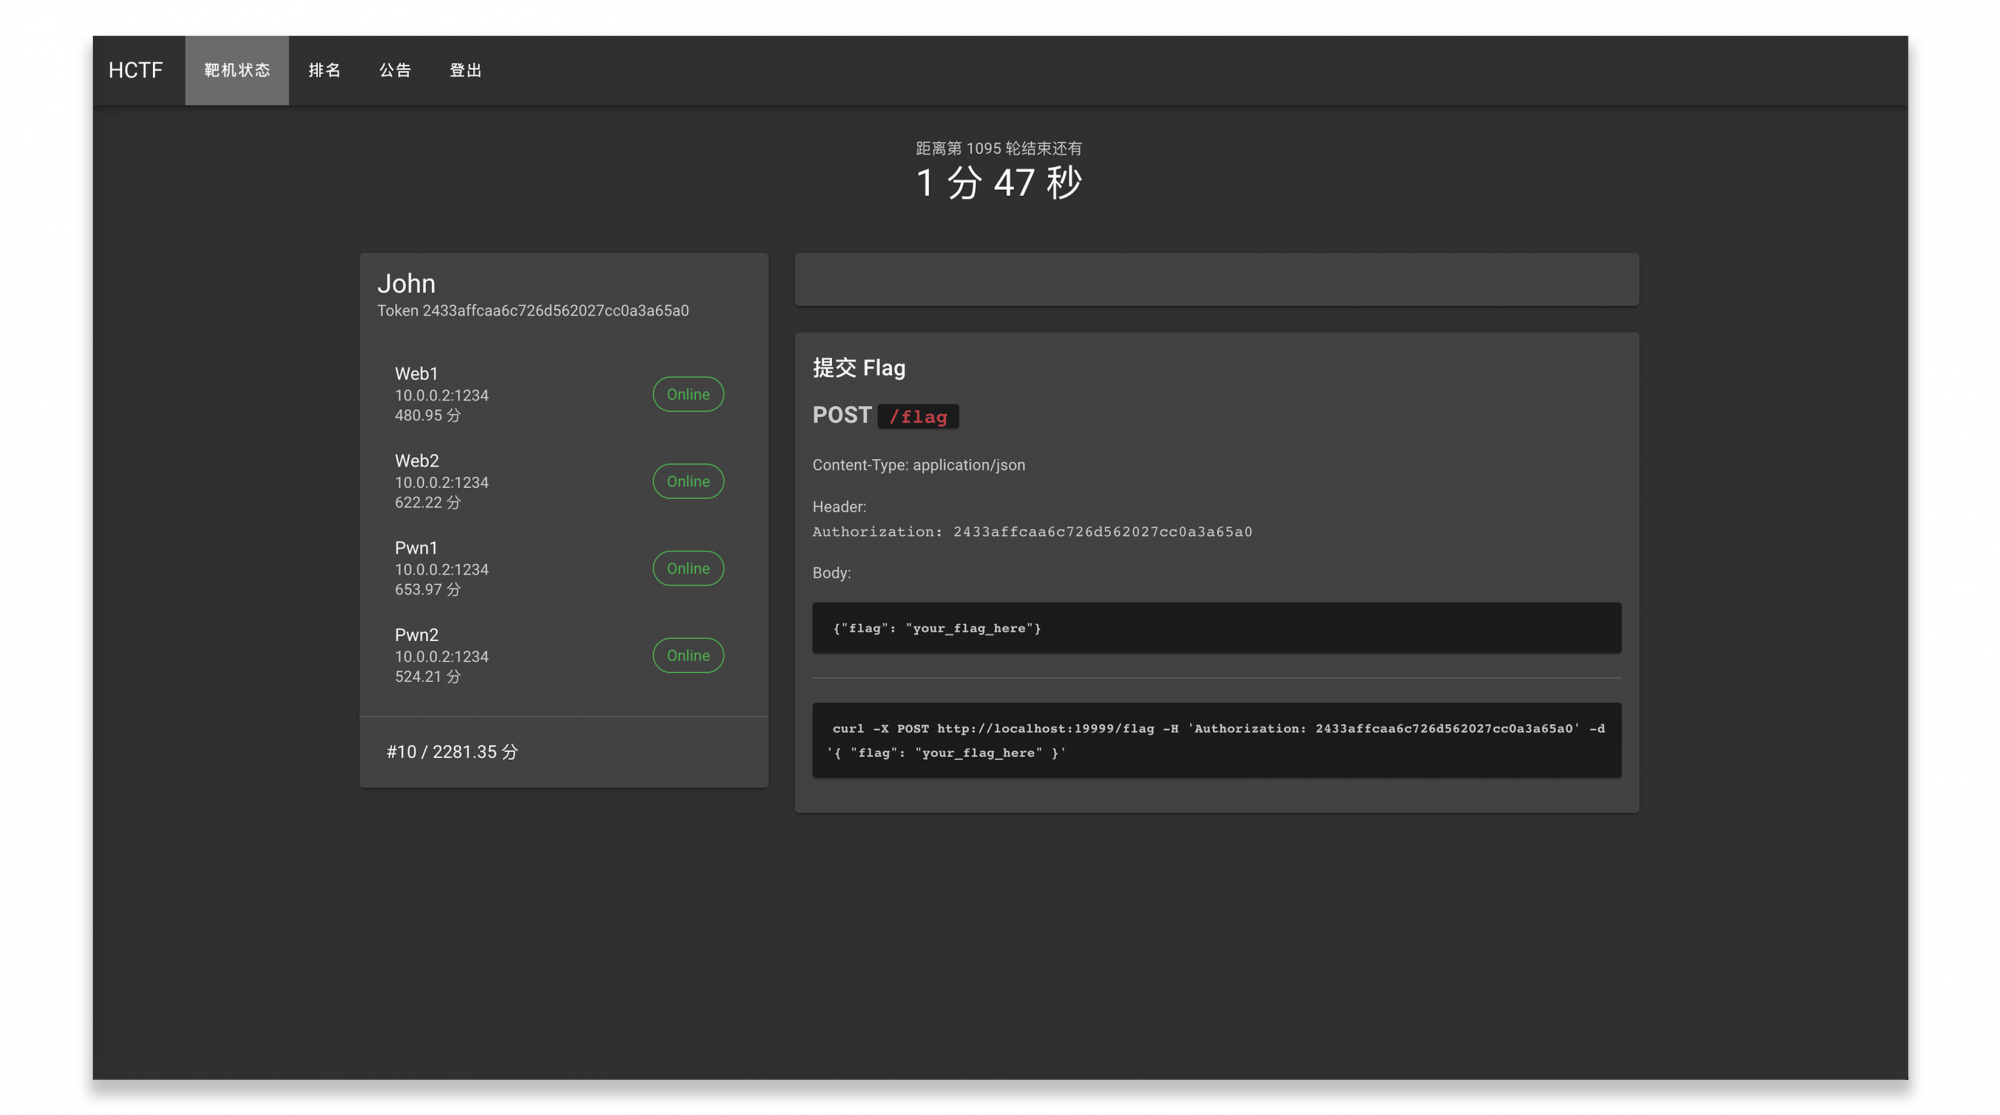Screen dimensions: 2000x1115
Task: Click the curl command code block
Action: [x=1216, y=740]
